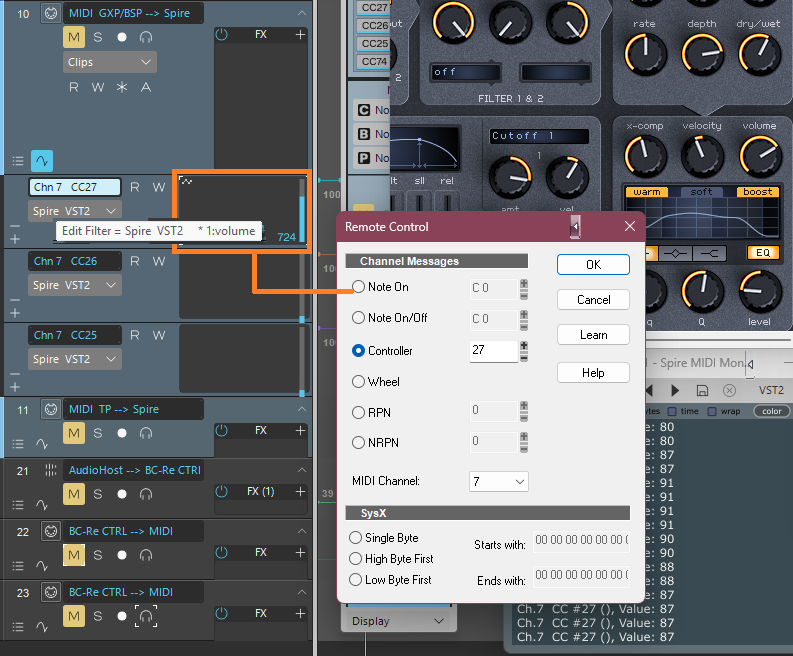
Task: Open Help in Remote Control dialog
Action: 593,373
